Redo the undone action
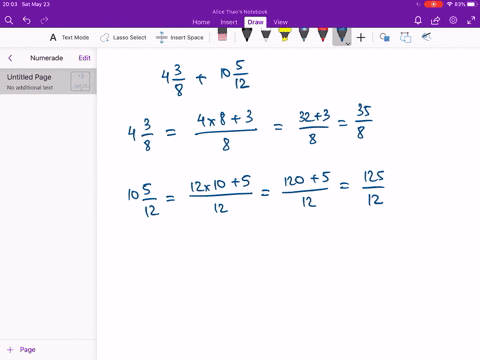The image size is (480, 360). [44, 21]
